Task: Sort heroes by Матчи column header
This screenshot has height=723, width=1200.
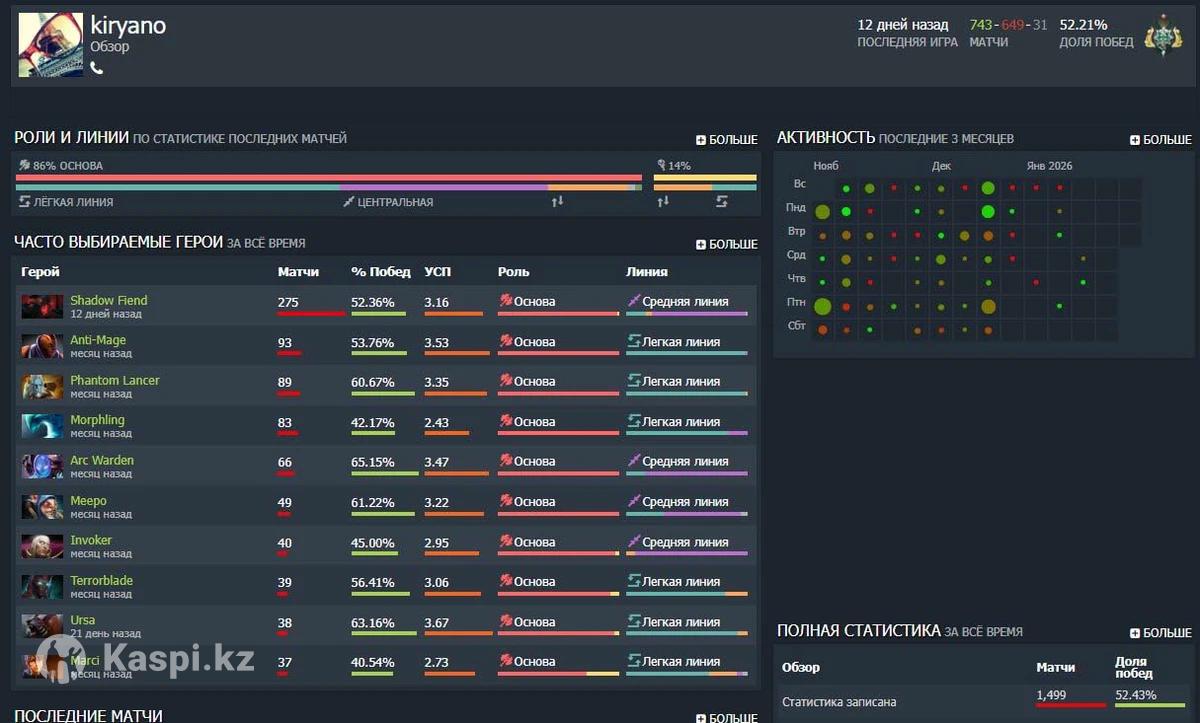Action: [298, 272]
